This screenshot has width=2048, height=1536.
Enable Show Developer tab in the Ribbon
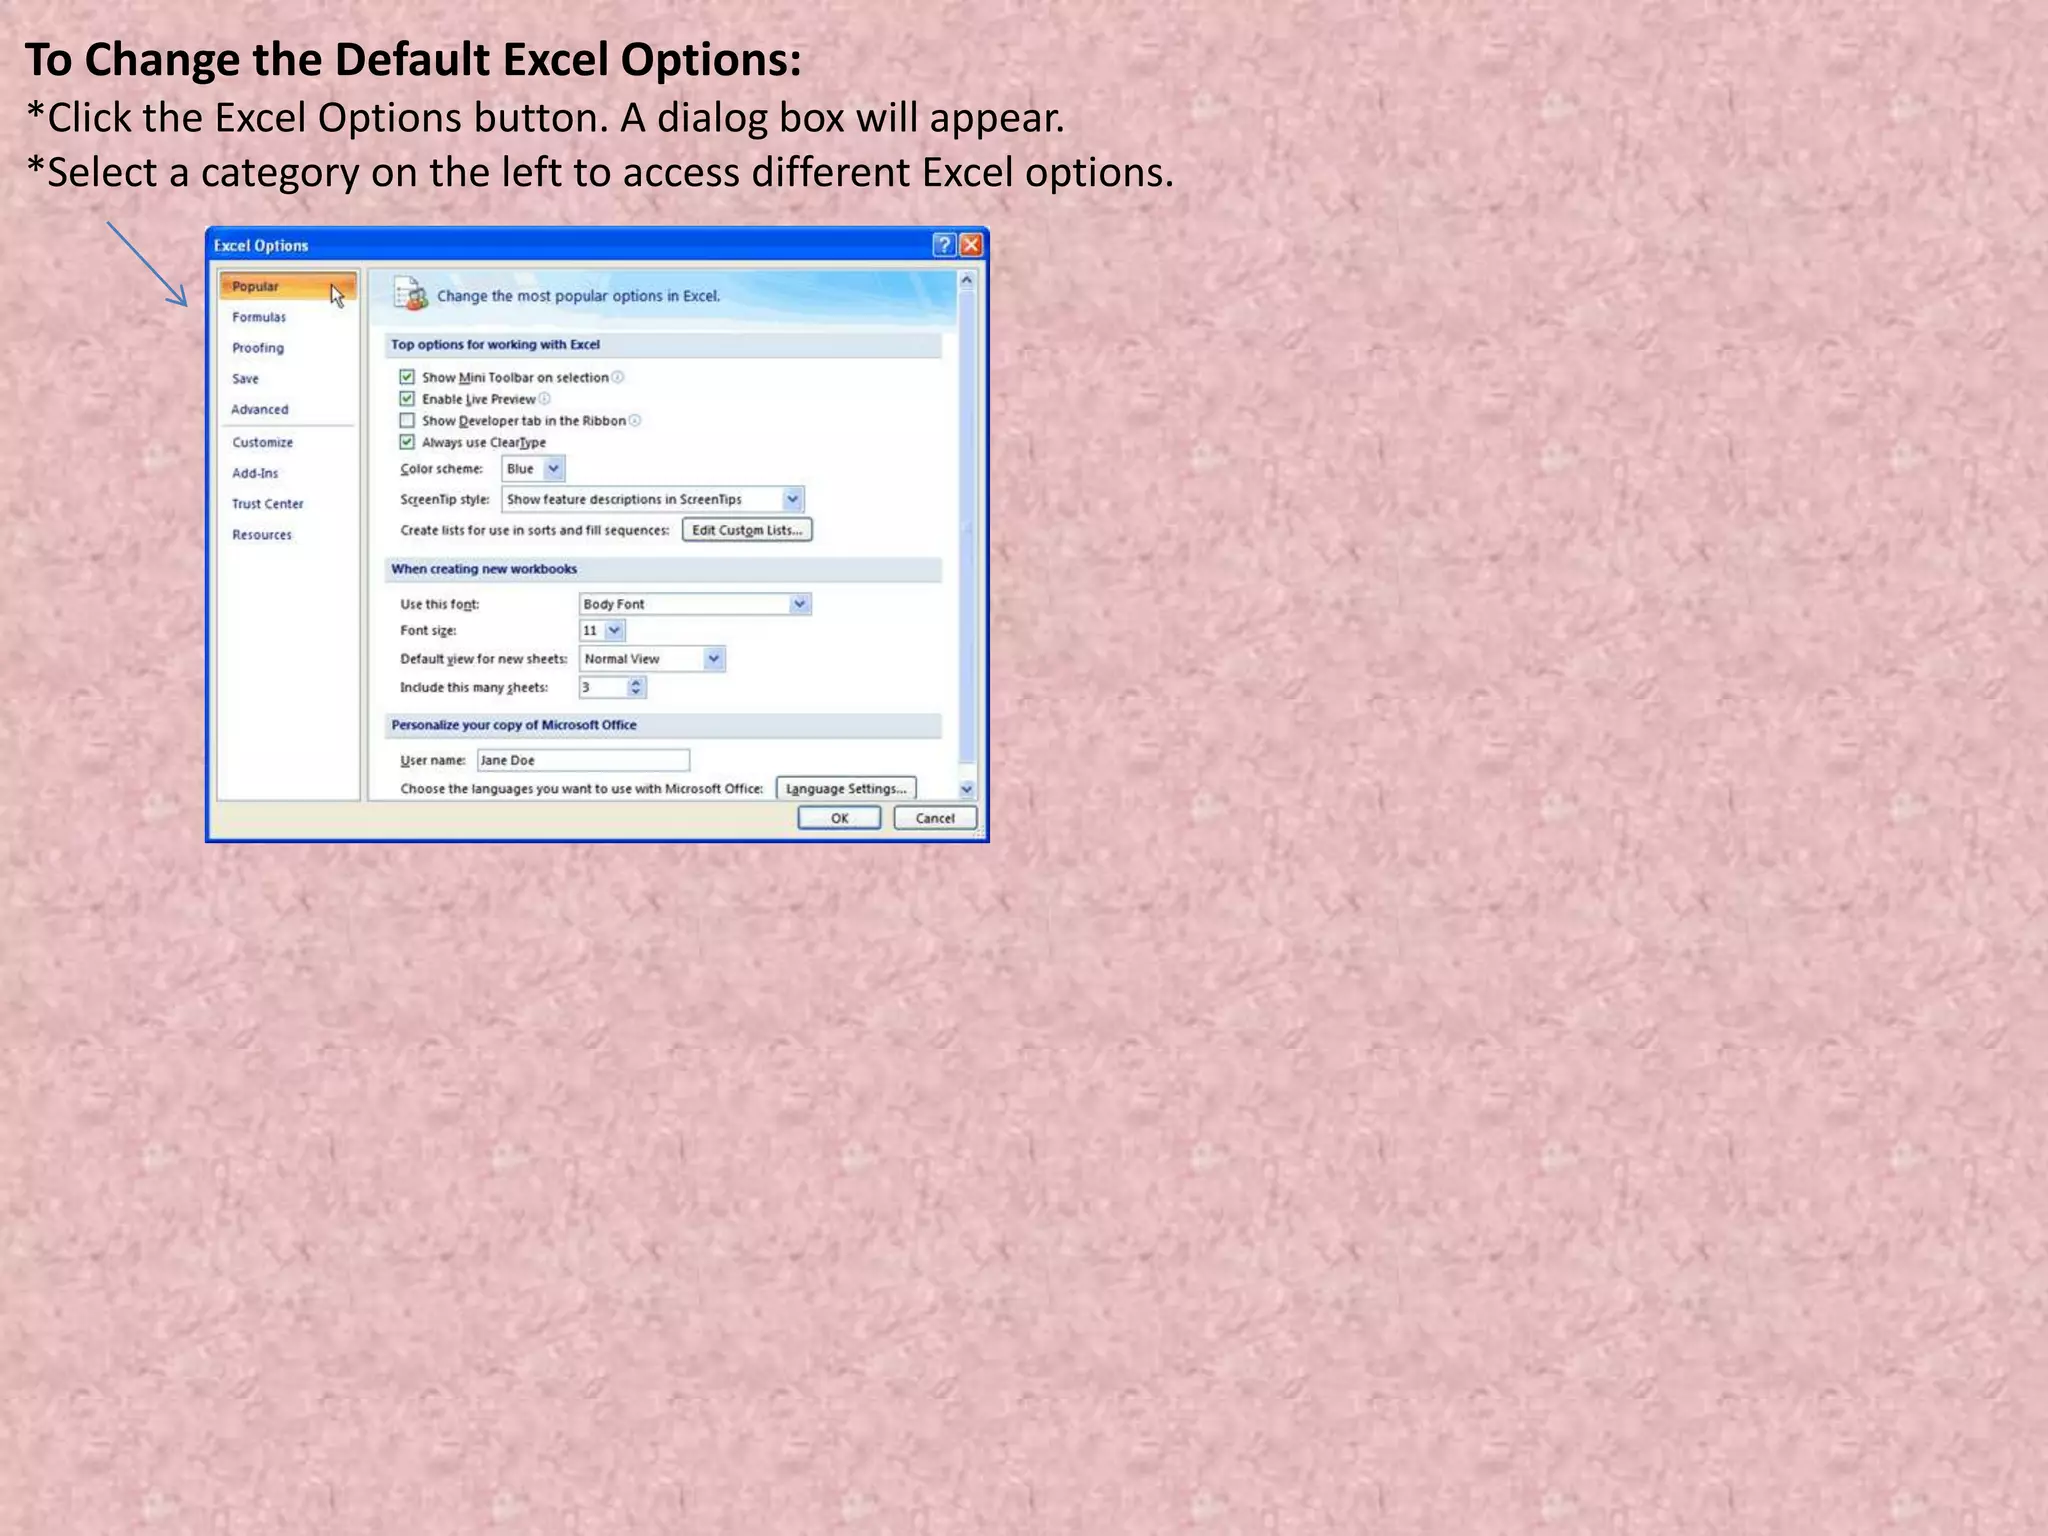407,421
